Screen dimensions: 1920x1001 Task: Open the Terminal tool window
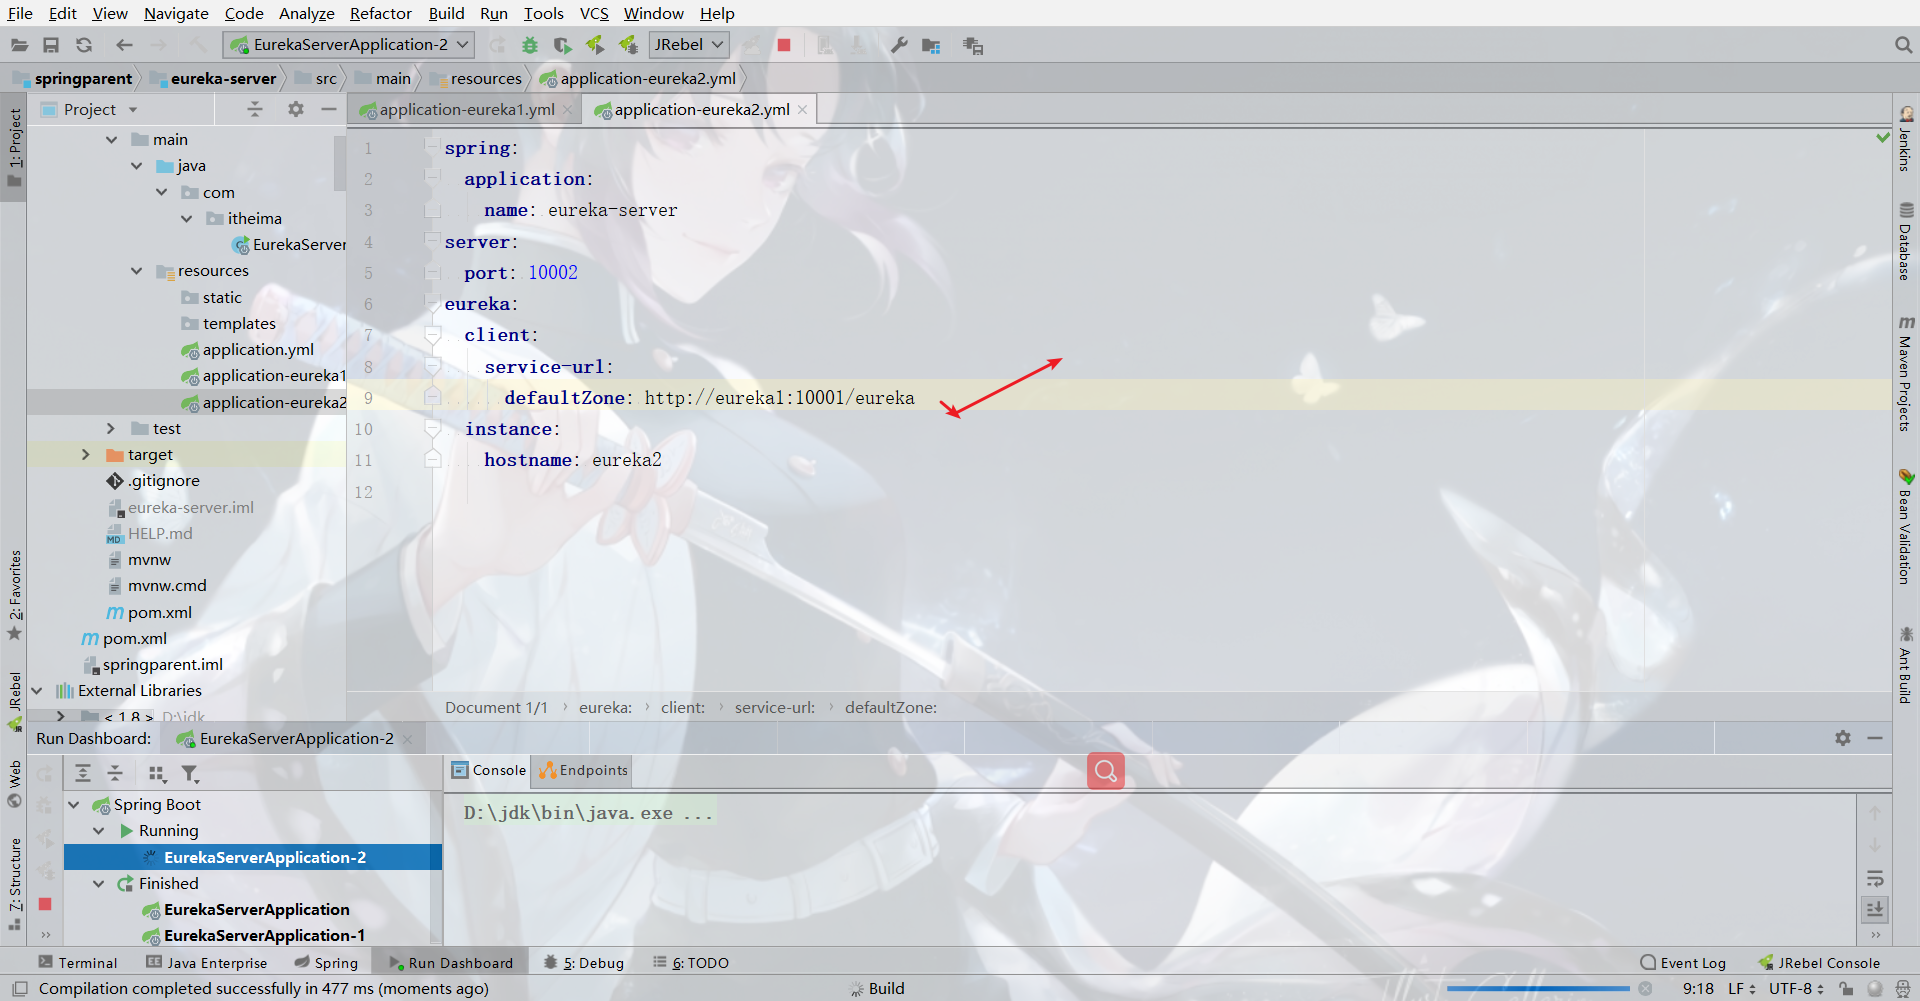point(78,963)
